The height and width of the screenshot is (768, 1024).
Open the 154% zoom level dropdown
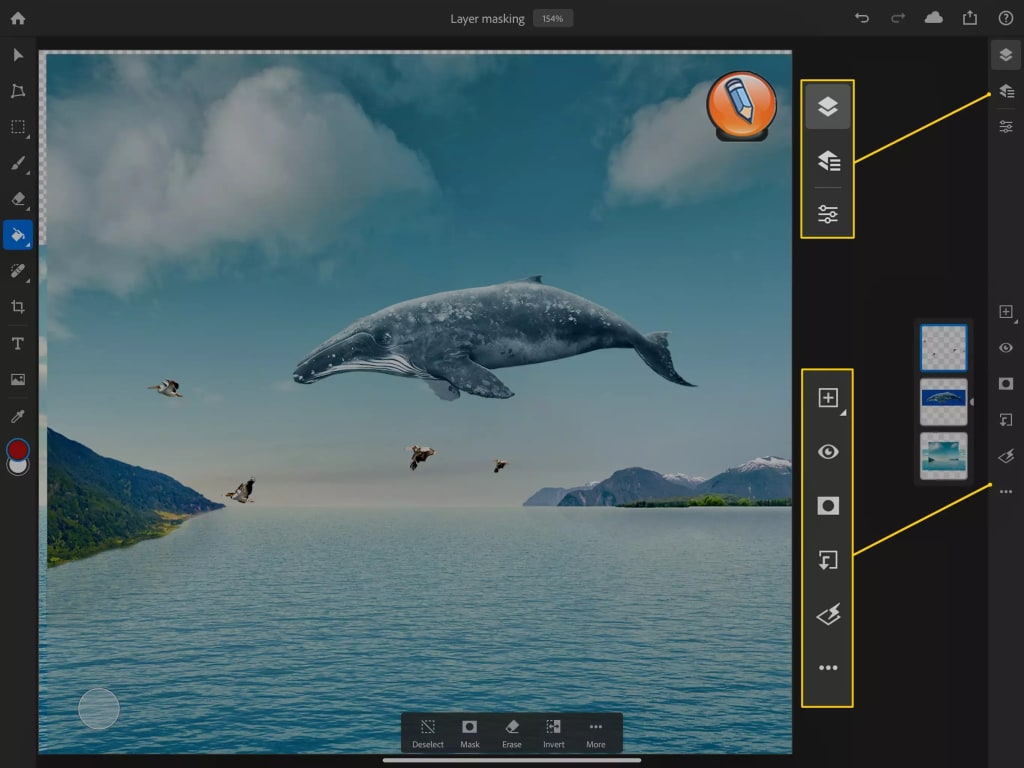click(552, 18)
